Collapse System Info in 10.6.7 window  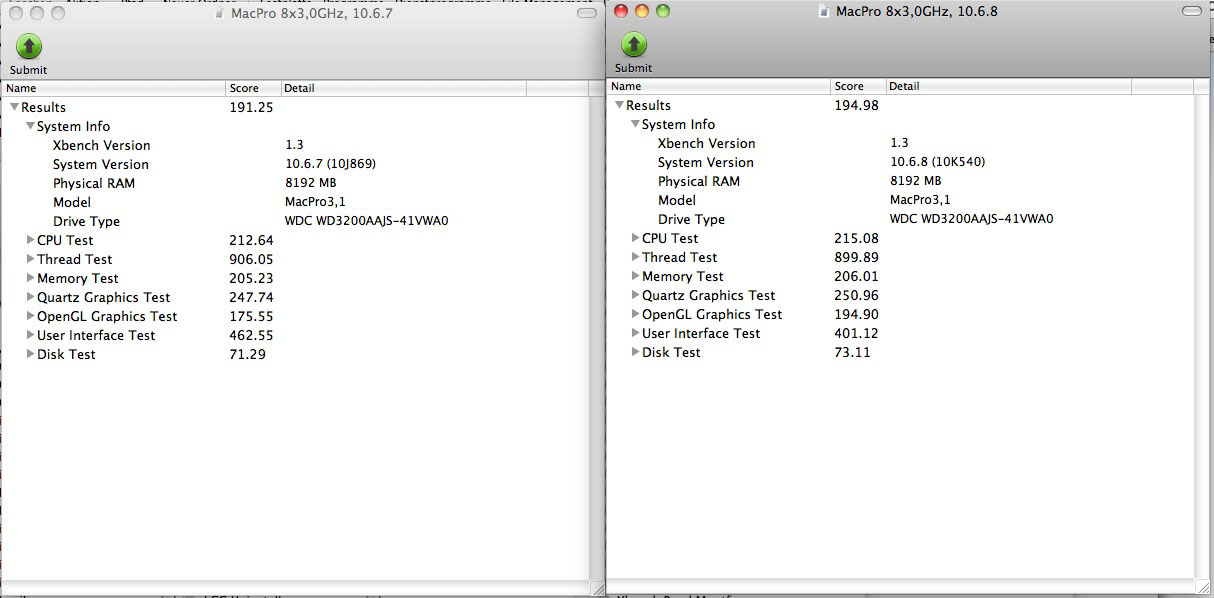click(30, 126)
